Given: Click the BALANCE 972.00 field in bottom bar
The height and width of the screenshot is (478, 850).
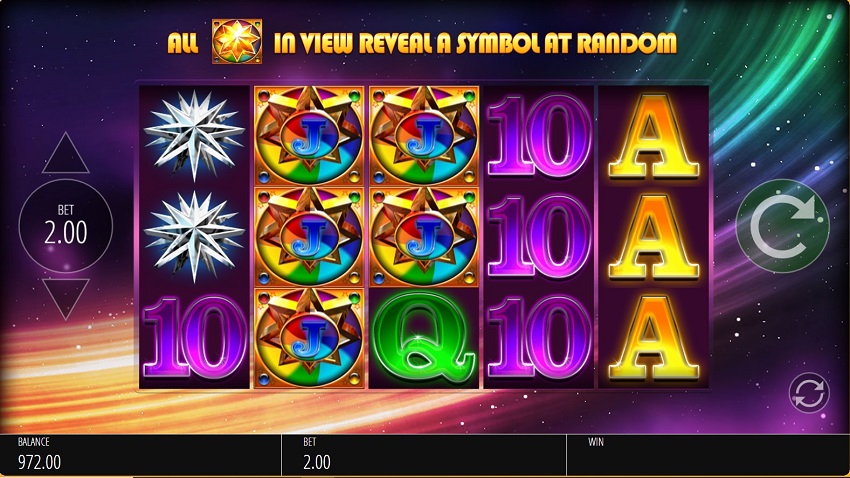Looking at the screenshot, I should tap(140, 455).
